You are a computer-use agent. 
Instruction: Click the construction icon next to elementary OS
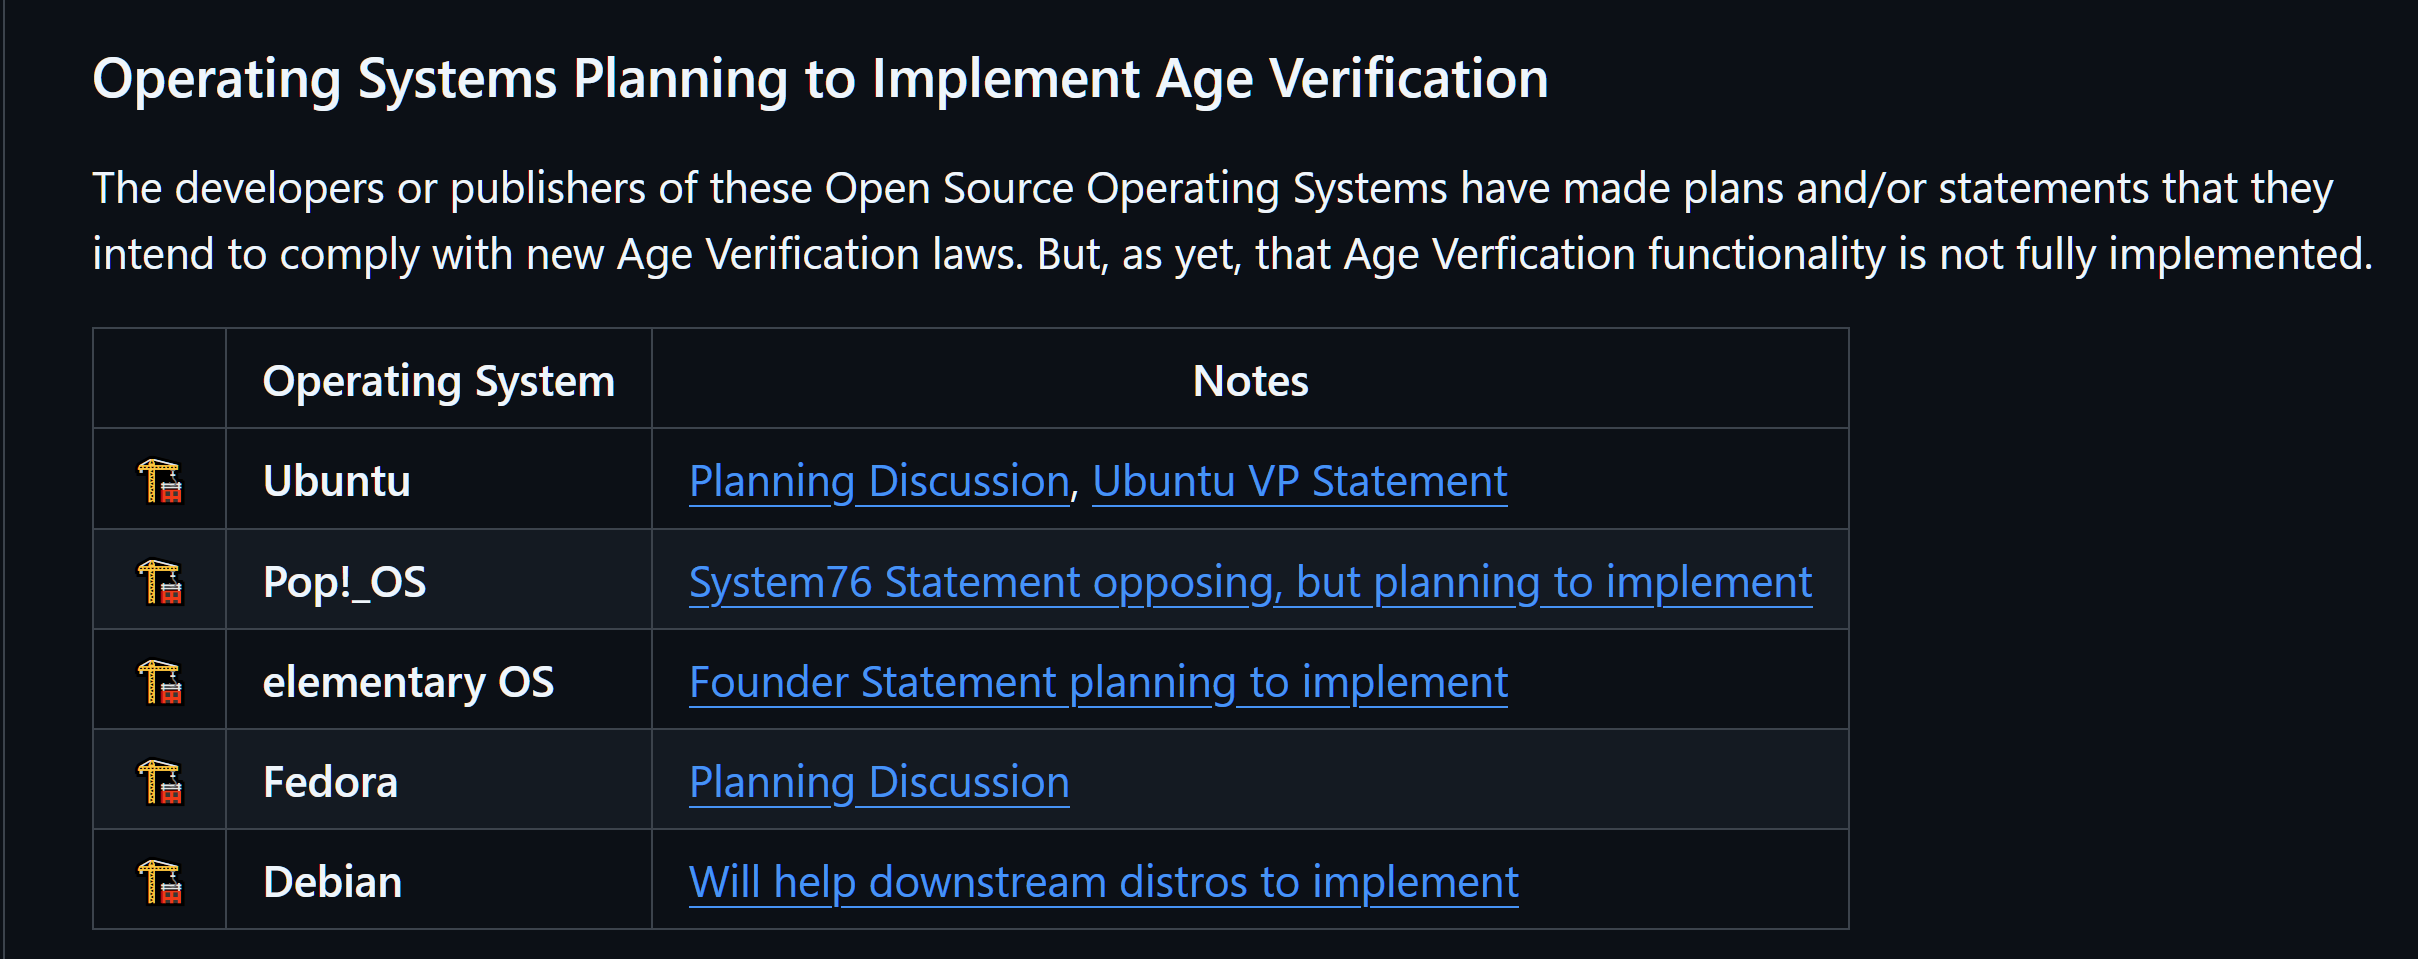160,682
